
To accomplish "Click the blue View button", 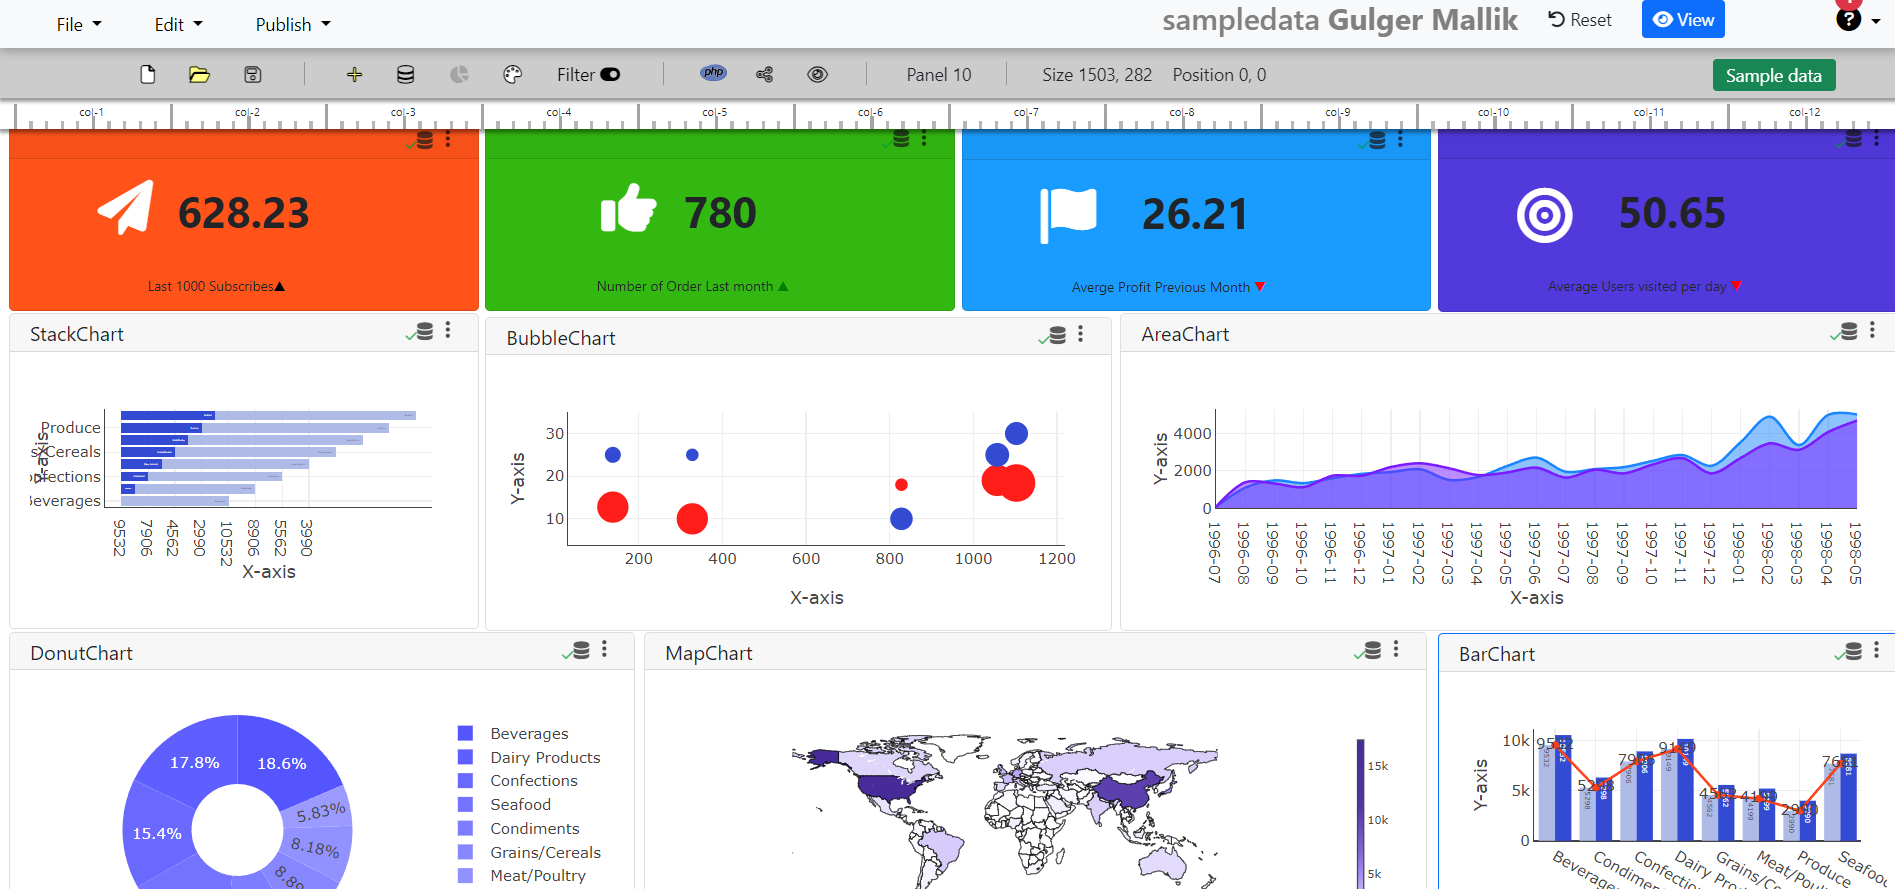I will (x=1683, y=20).
